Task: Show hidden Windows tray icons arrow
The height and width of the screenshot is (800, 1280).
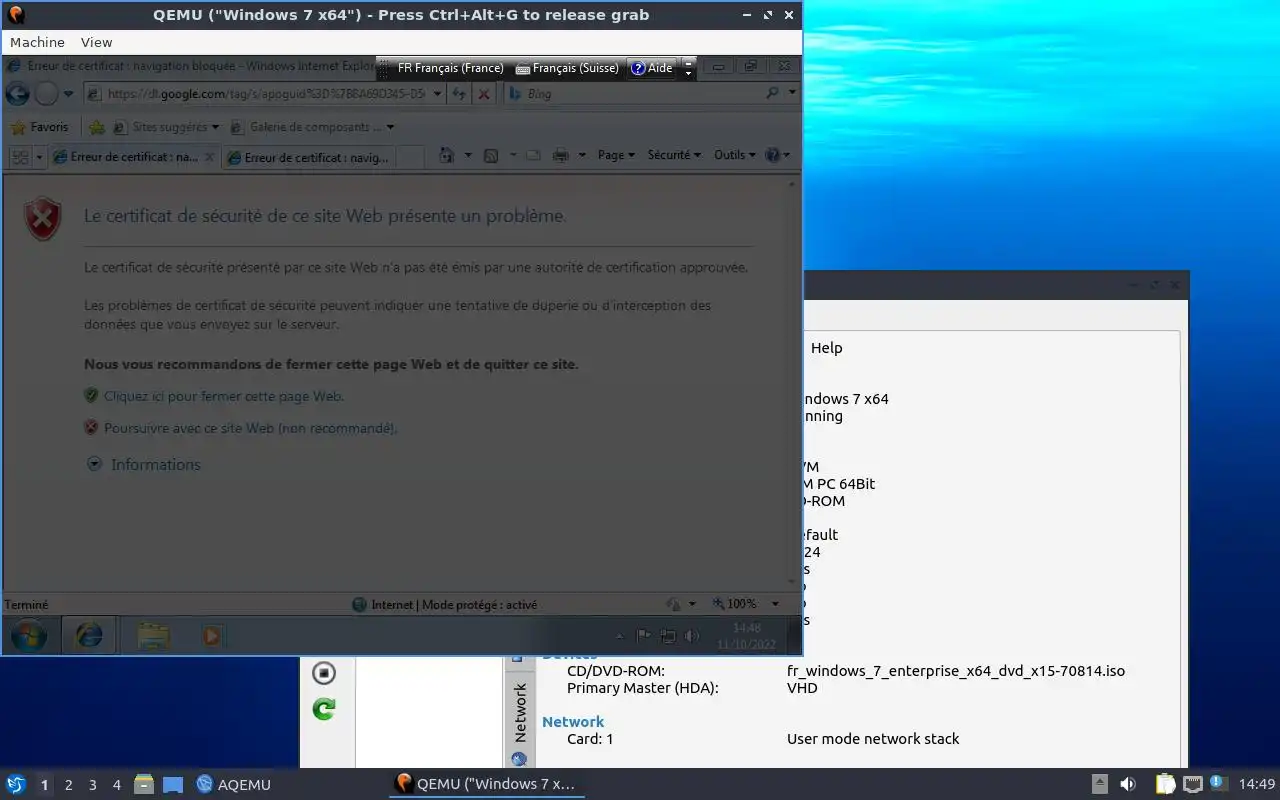Action: coord(620,636)
